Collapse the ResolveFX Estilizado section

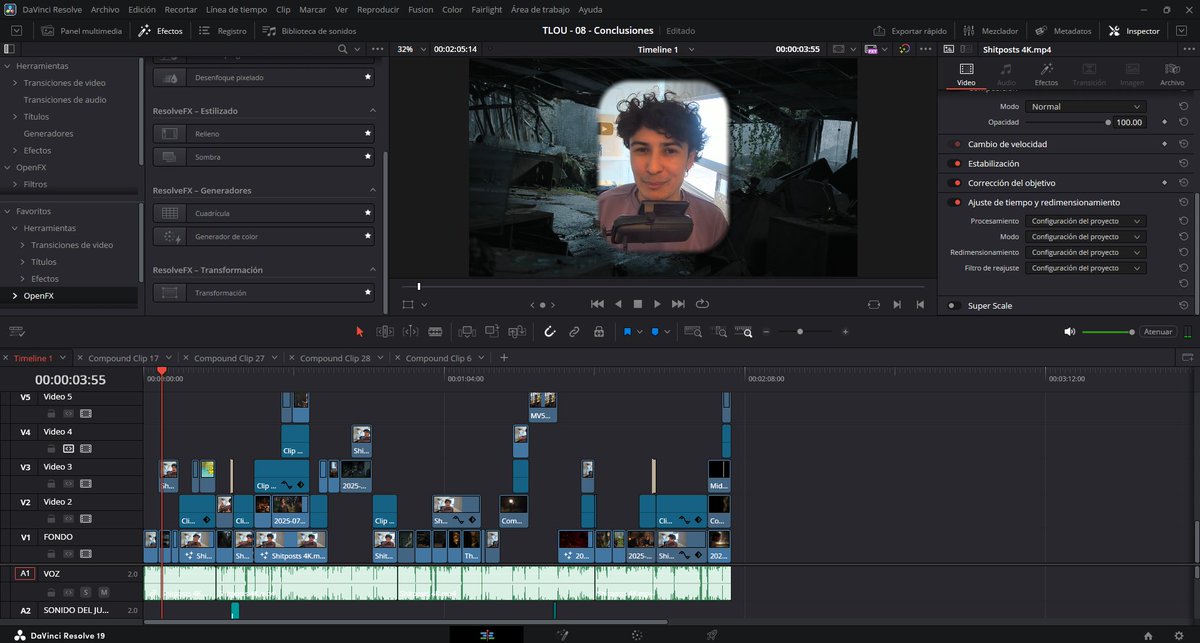pyautogui.click(x=372, y=111)
